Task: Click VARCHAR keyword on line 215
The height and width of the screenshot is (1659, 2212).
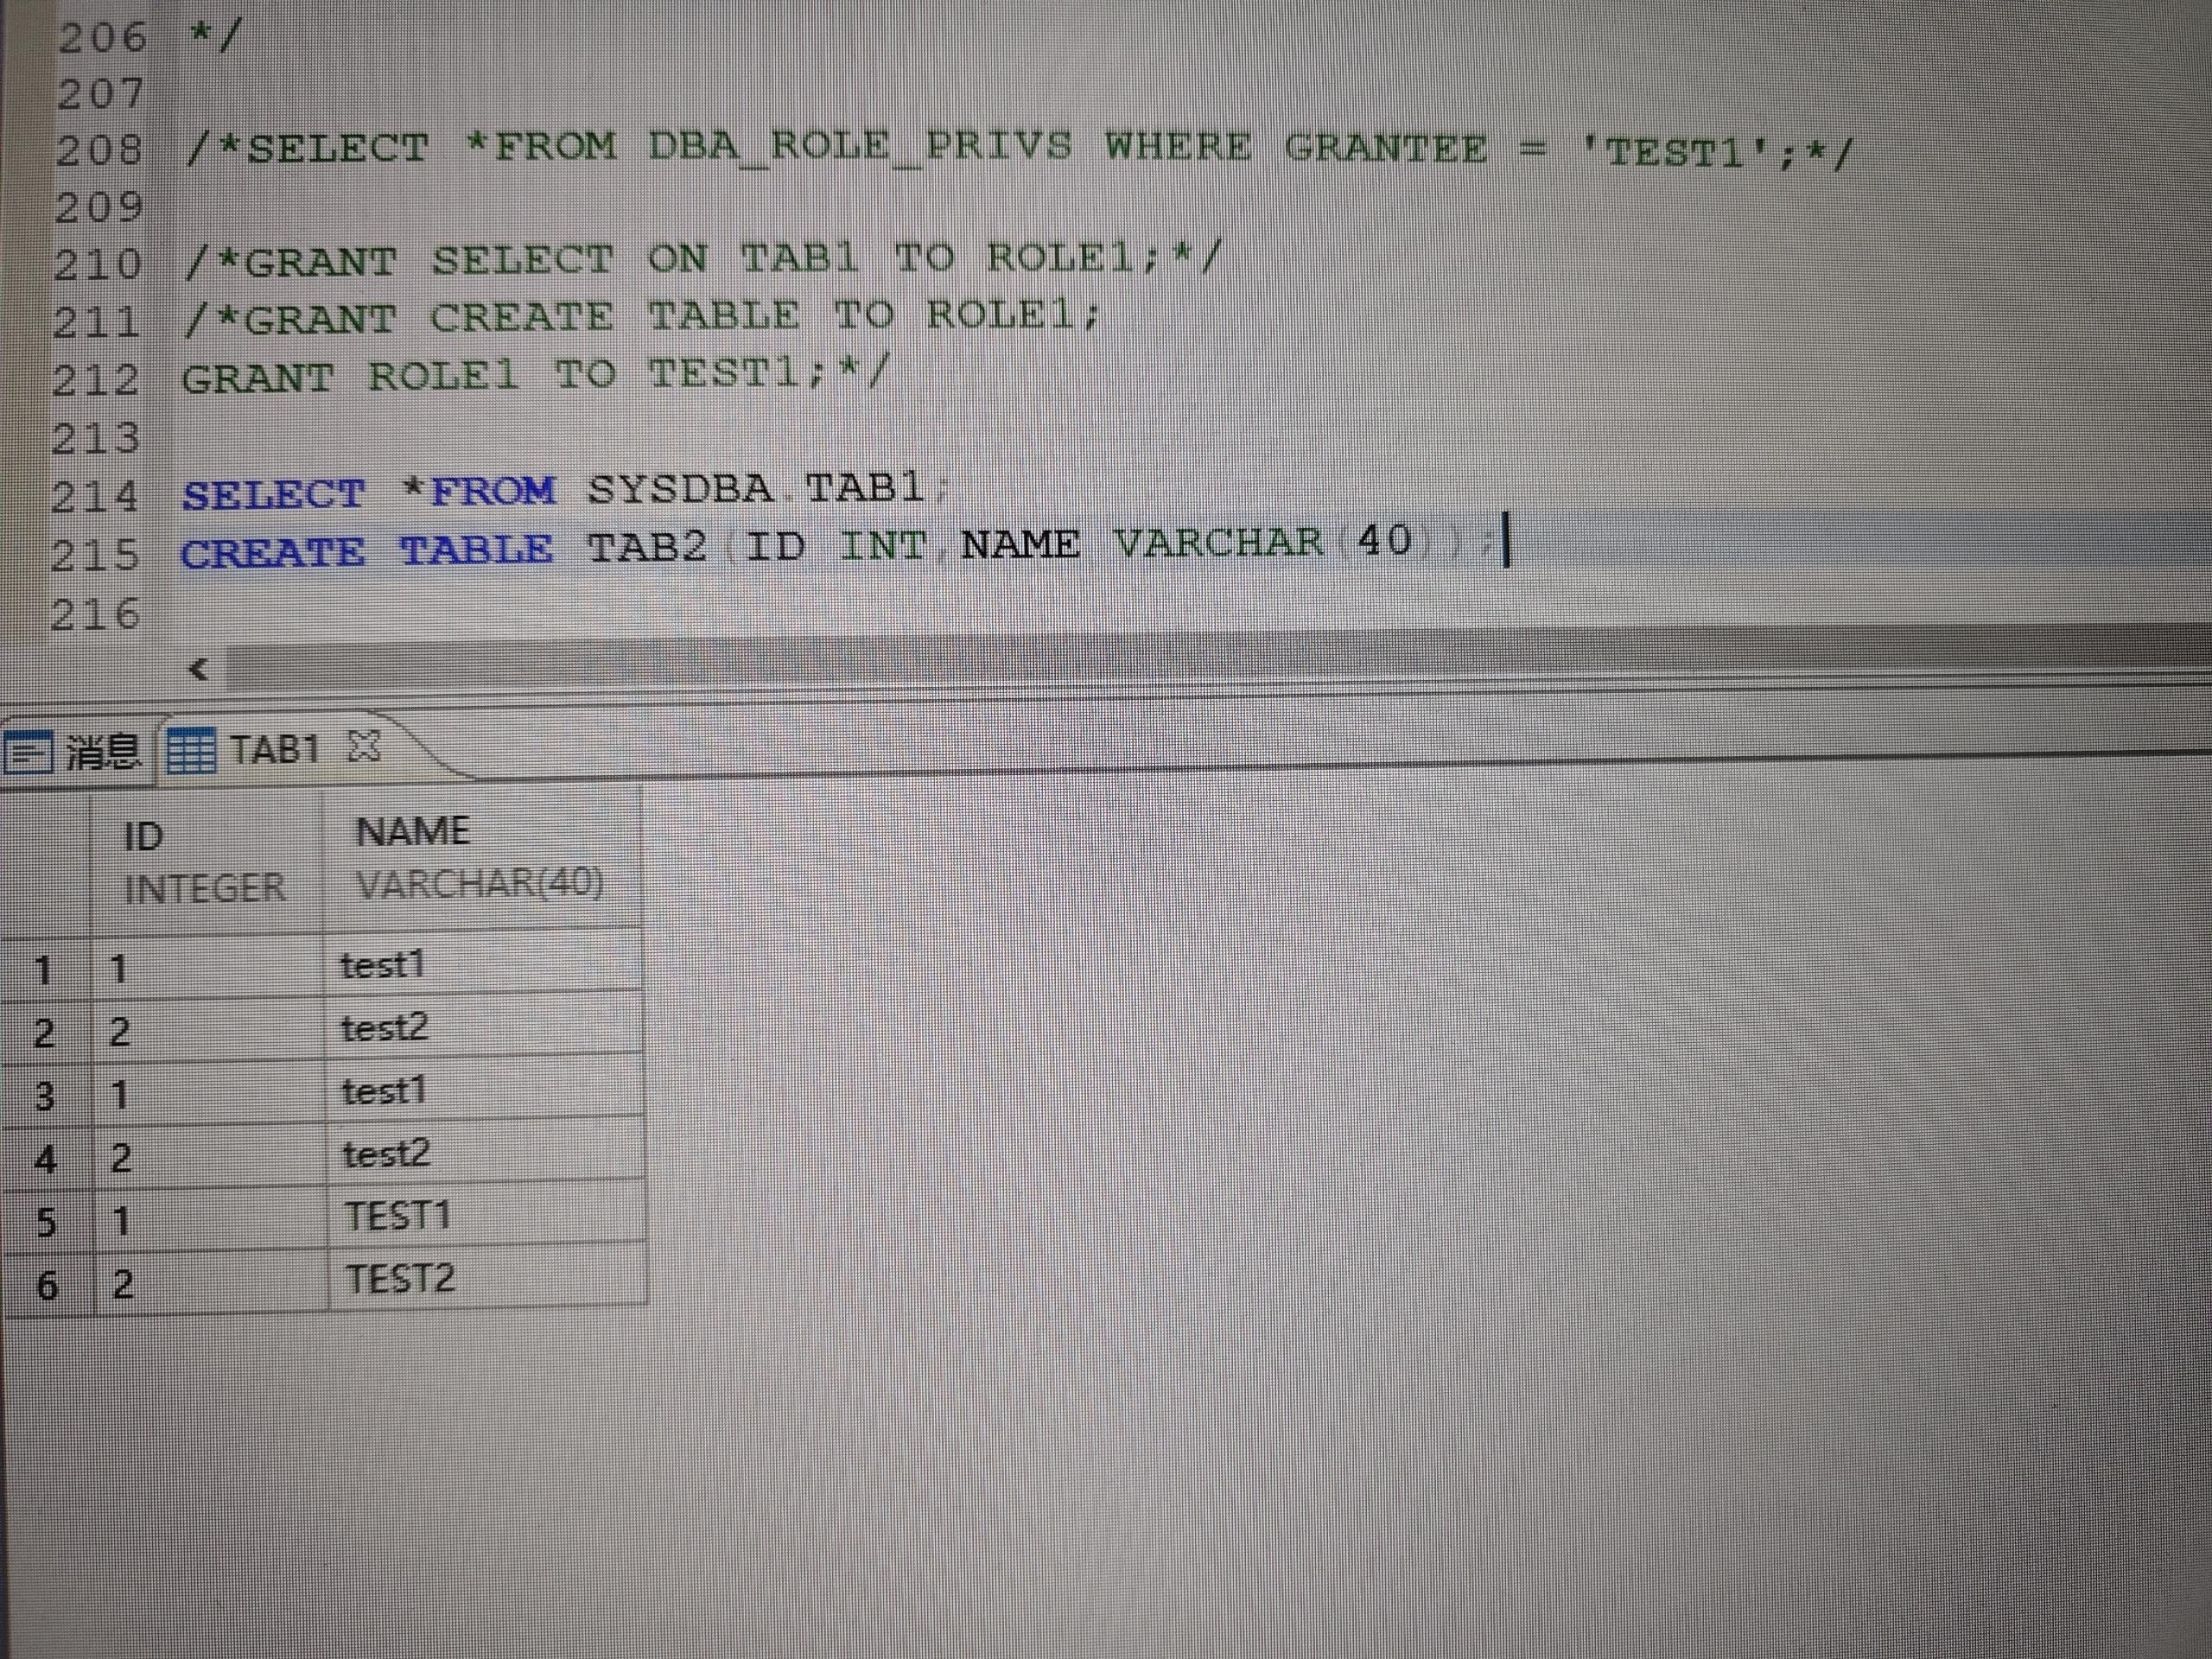Action: coord(1218,543)
